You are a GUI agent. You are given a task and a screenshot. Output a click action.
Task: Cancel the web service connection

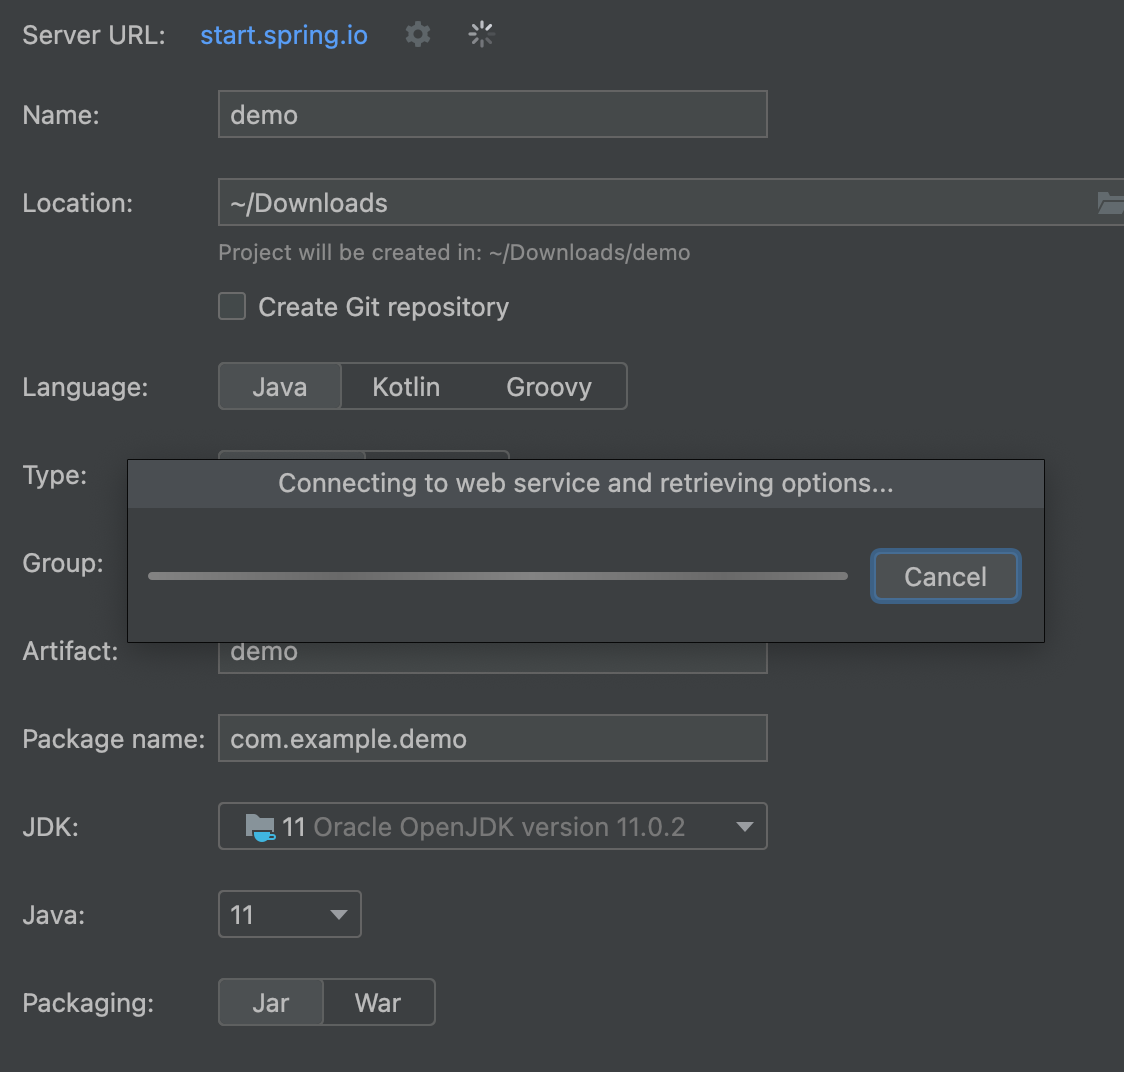[x=945, y=577]
